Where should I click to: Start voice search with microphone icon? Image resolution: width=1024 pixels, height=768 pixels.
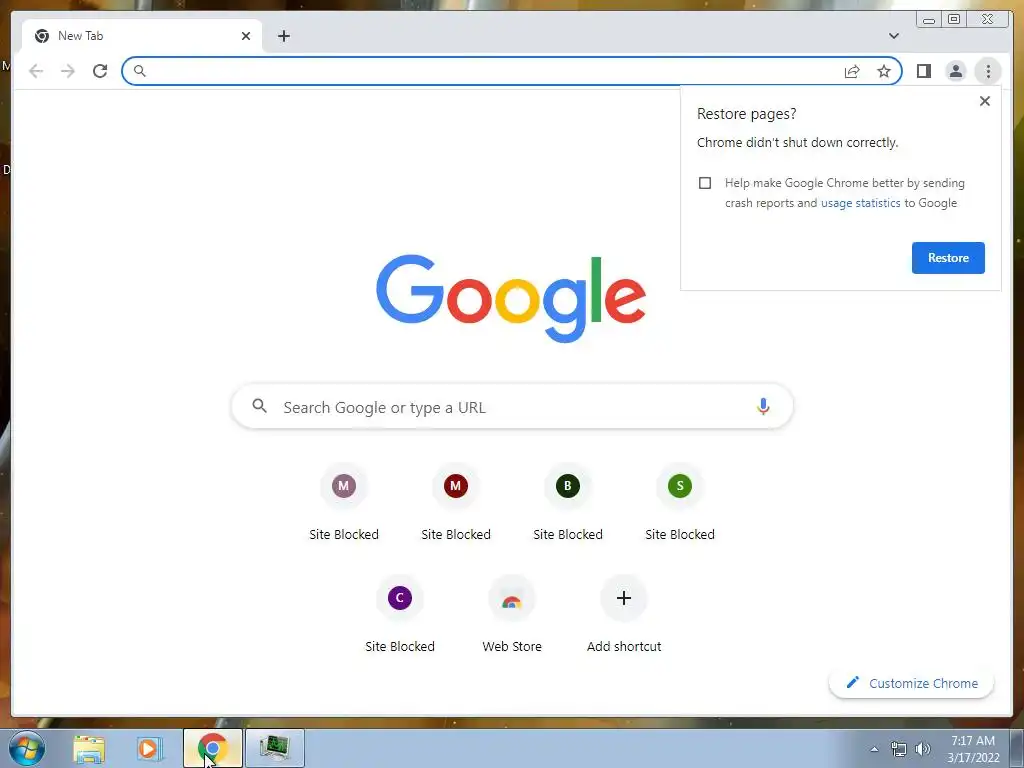pos(763,406)
